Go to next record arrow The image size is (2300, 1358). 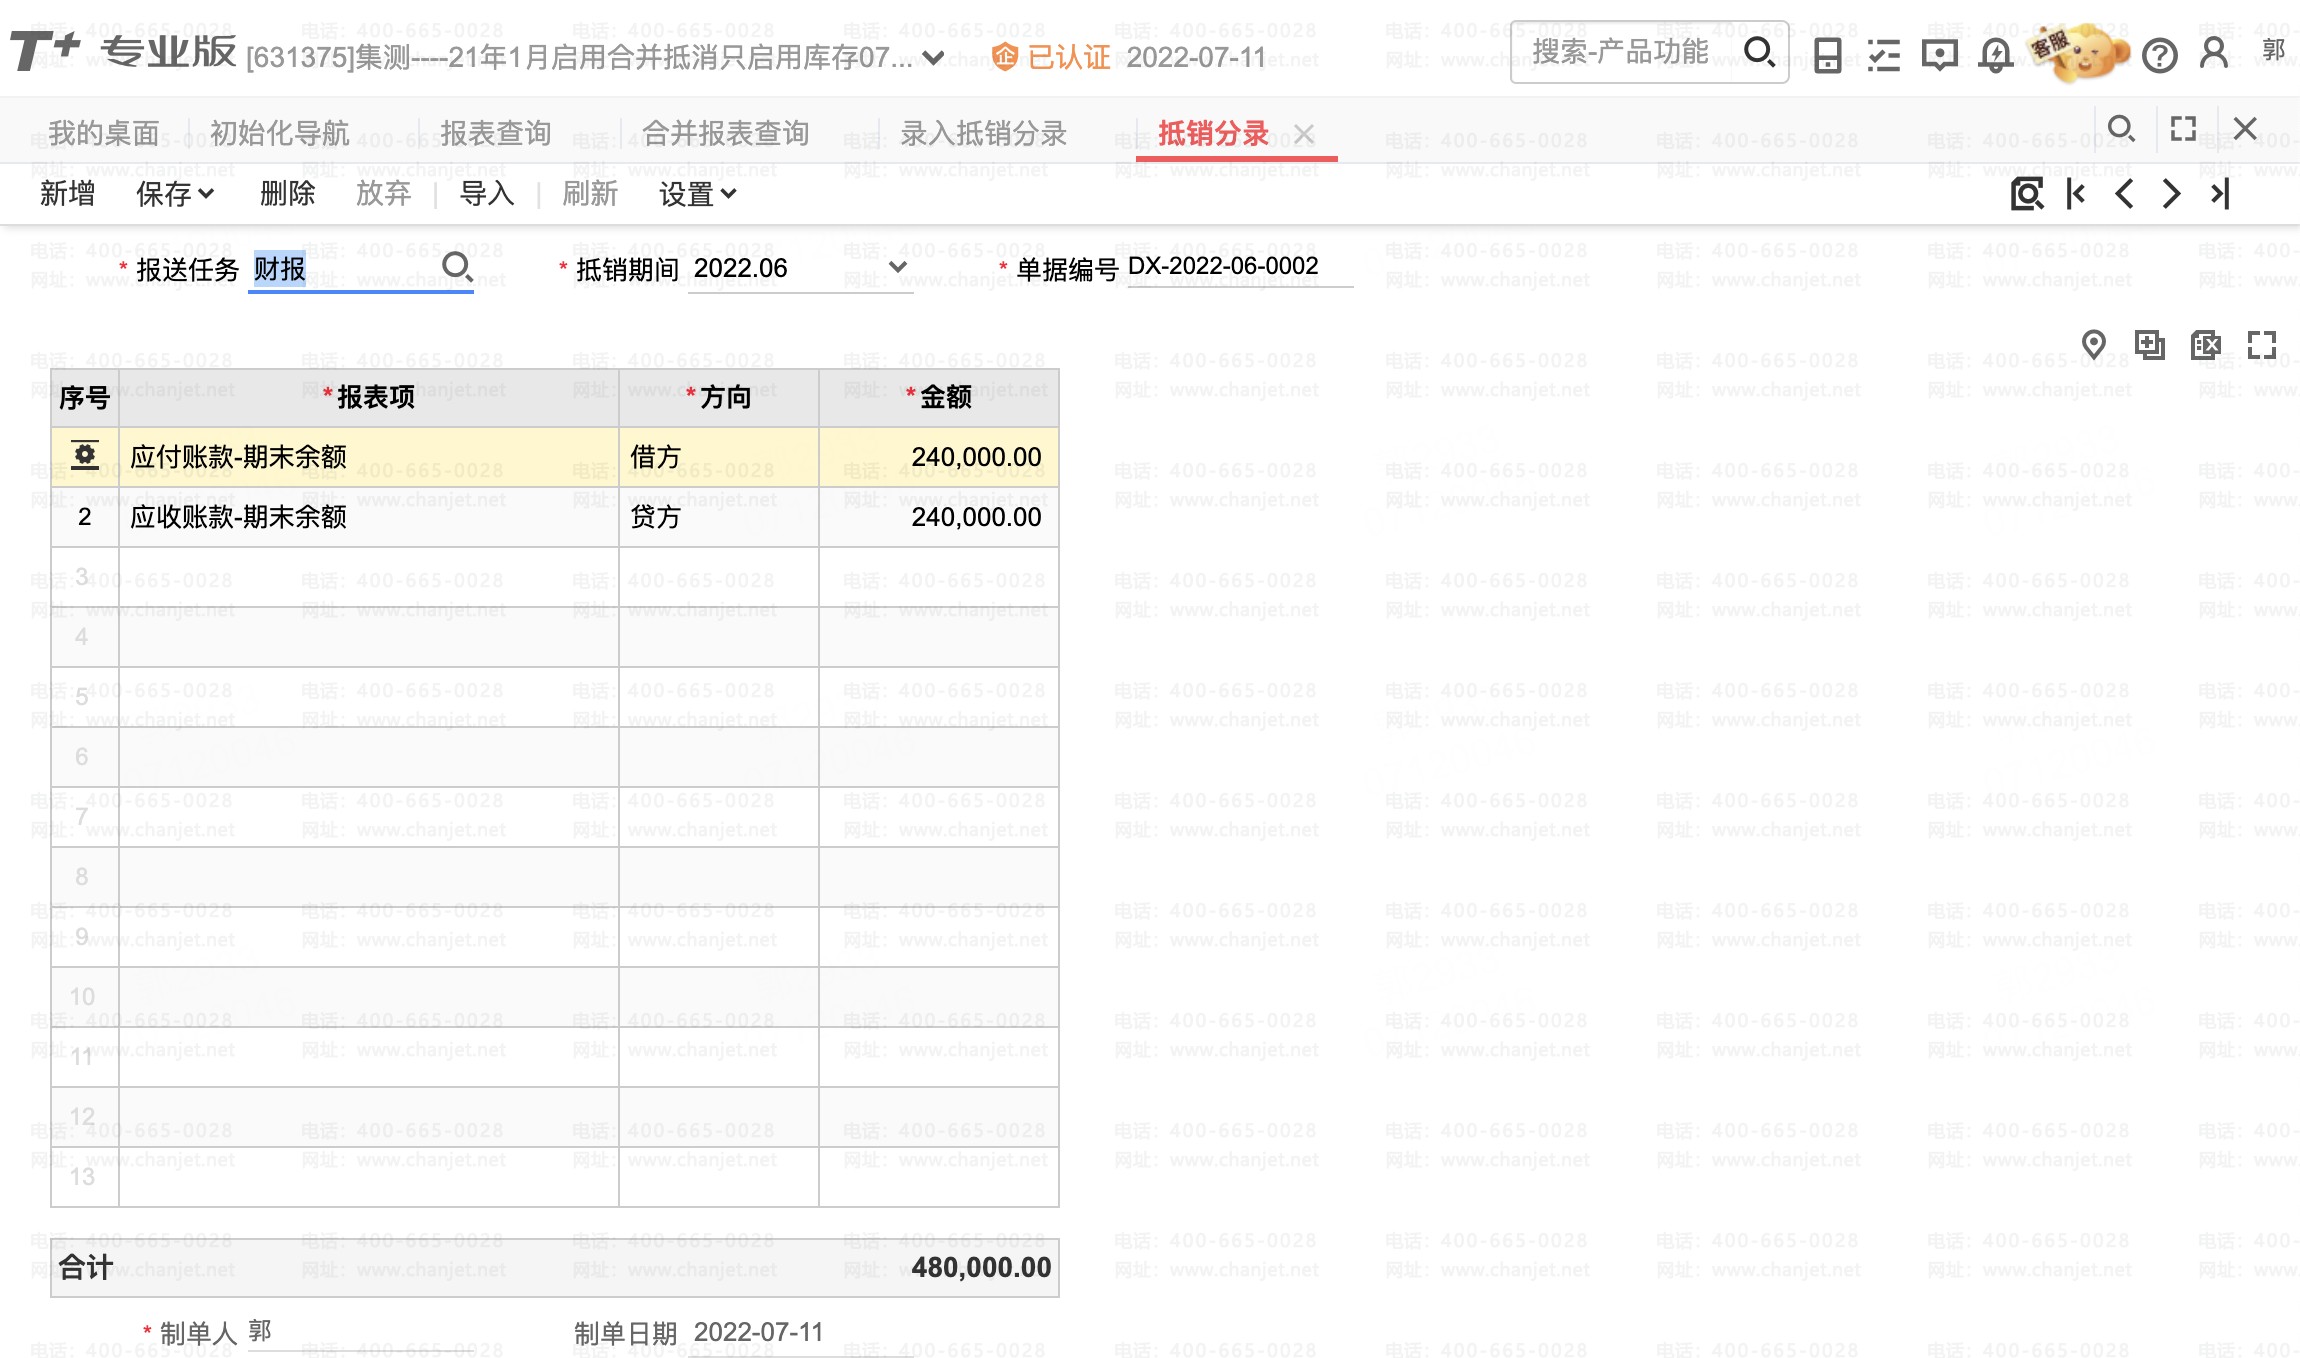click(x=2171, y=193)
